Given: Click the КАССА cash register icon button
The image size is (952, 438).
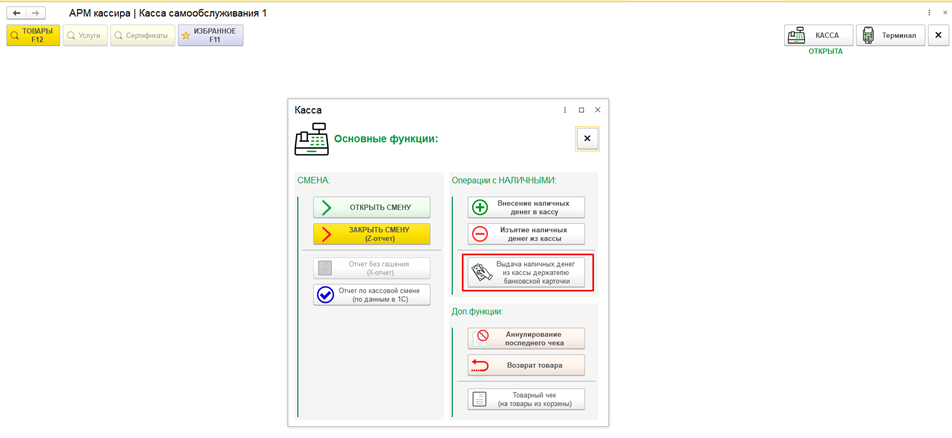Looking at the screenshot, I should [818, 35].
